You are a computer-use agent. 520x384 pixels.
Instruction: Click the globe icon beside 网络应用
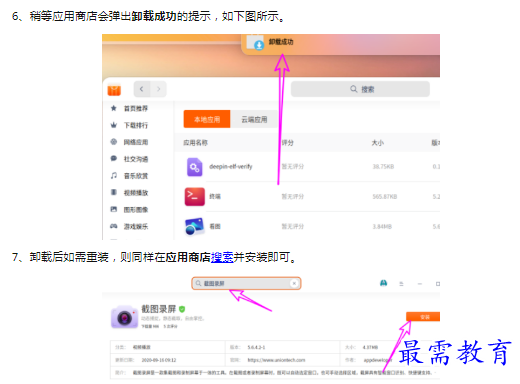(x=114, y=142)
